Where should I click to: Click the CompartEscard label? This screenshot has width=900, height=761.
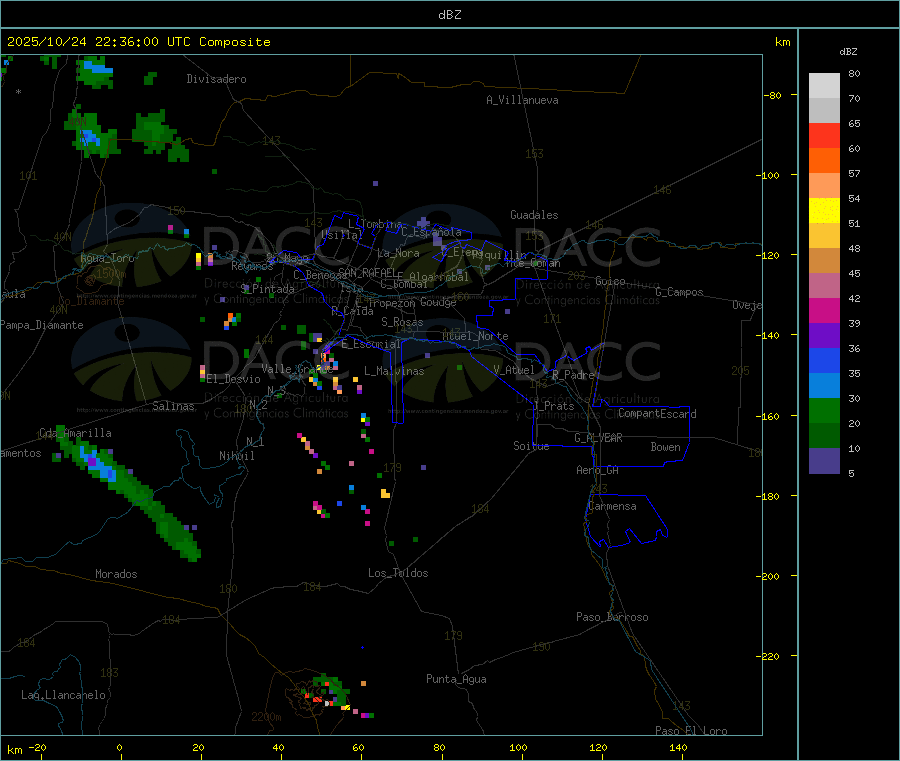tap(657, 414)
